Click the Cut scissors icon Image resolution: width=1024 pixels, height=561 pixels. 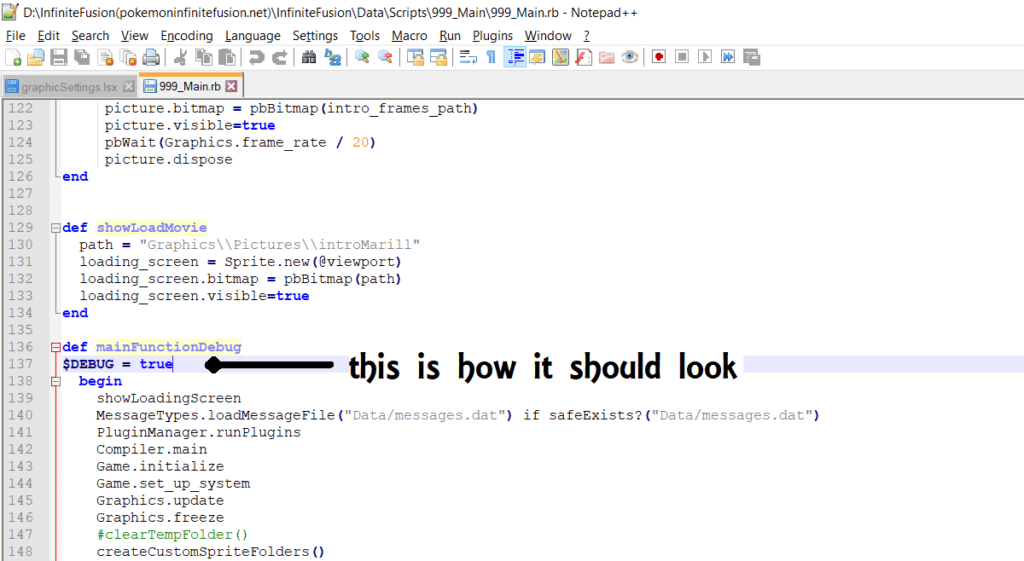[181, 58]
